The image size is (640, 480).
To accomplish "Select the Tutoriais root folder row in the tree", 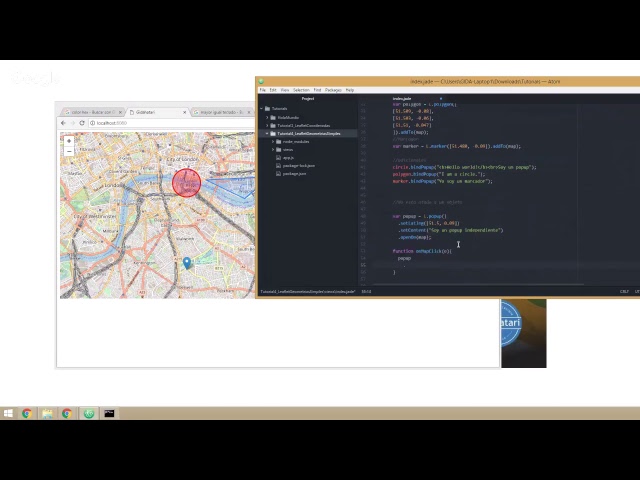I will 308,109.
